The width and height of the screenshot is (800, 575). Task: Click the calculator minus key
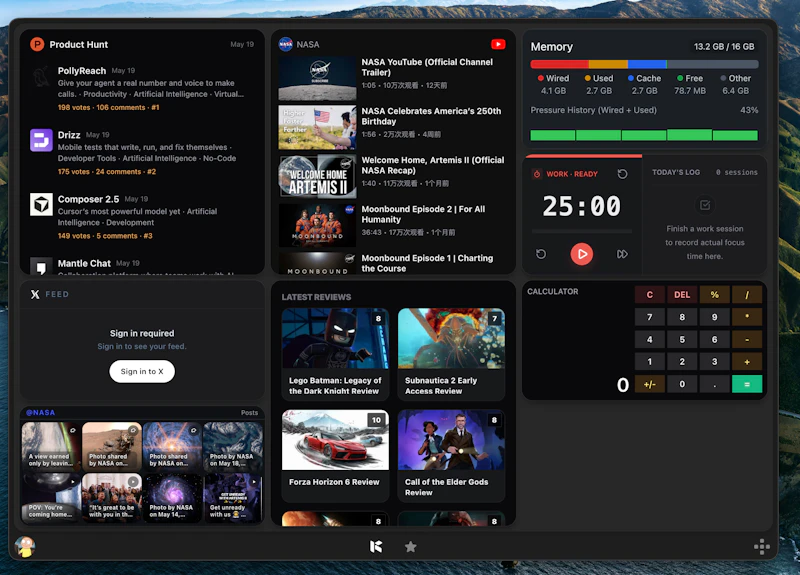tap(747, 339)
